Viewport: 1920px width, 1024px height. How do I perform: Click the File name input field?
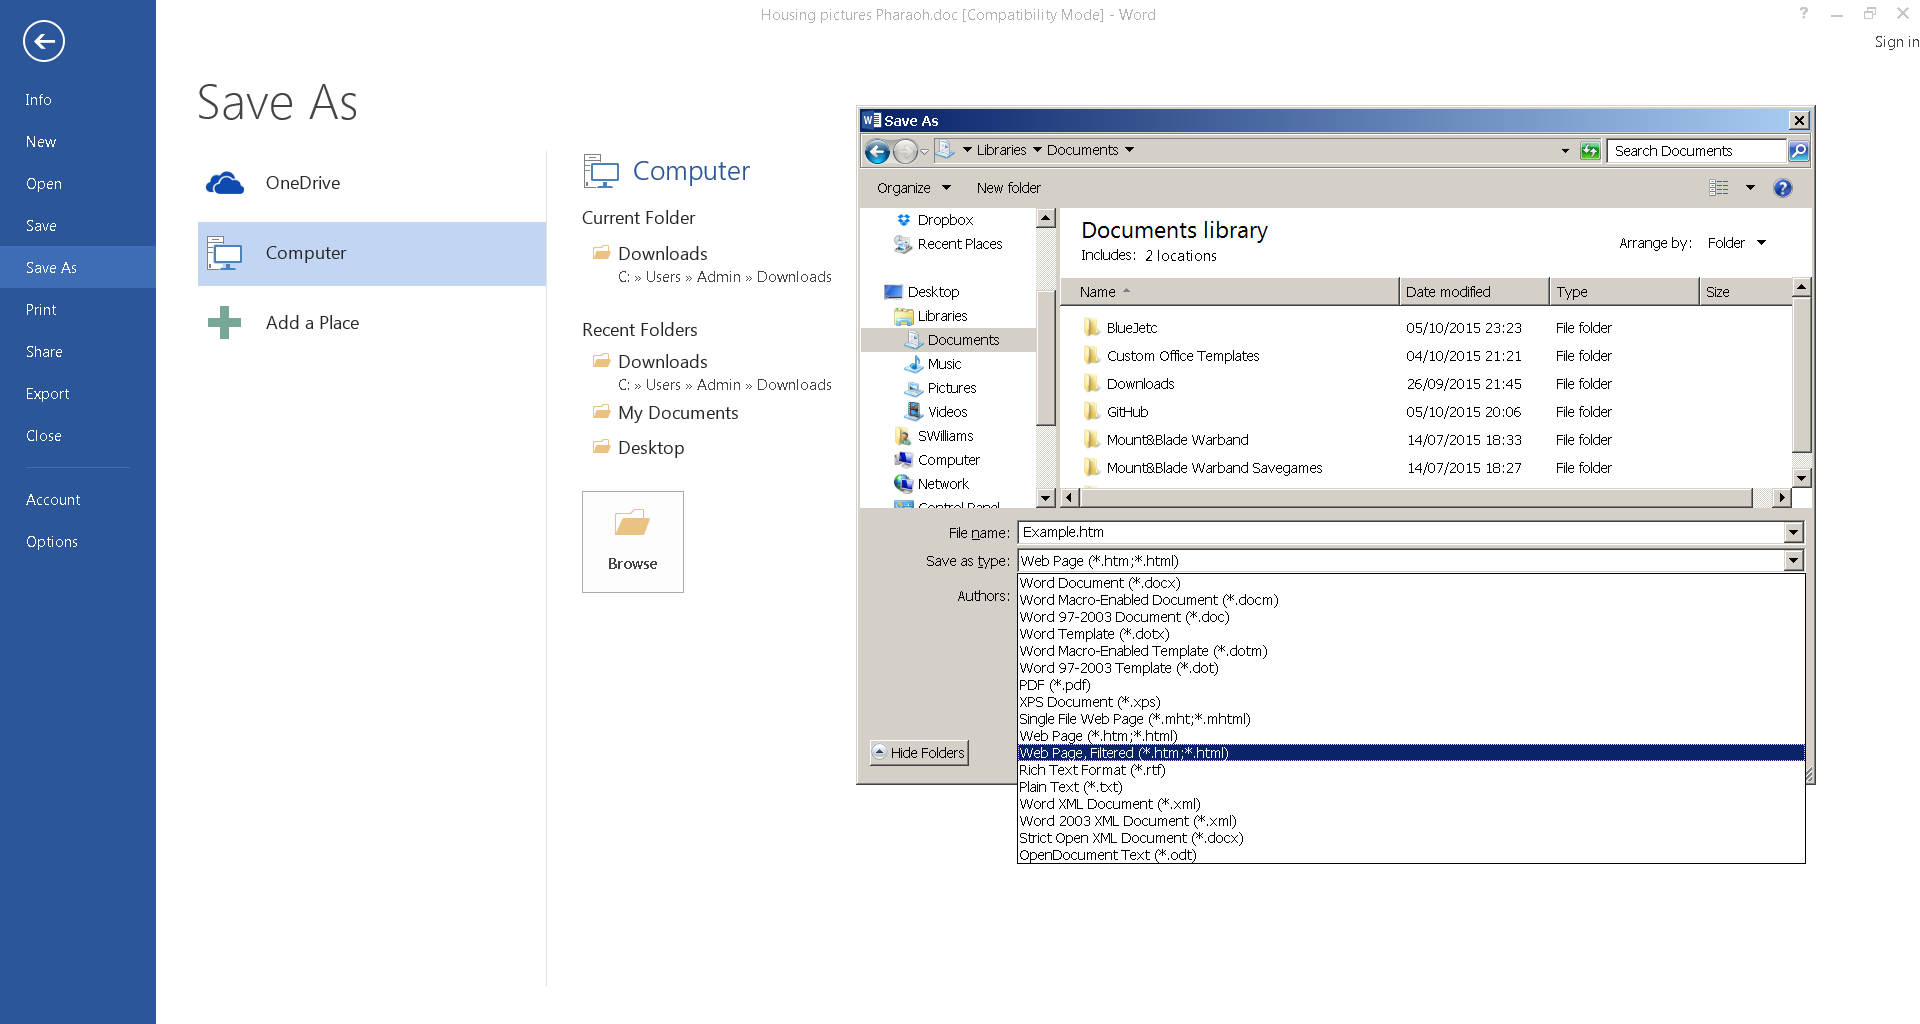point(1401,533)
